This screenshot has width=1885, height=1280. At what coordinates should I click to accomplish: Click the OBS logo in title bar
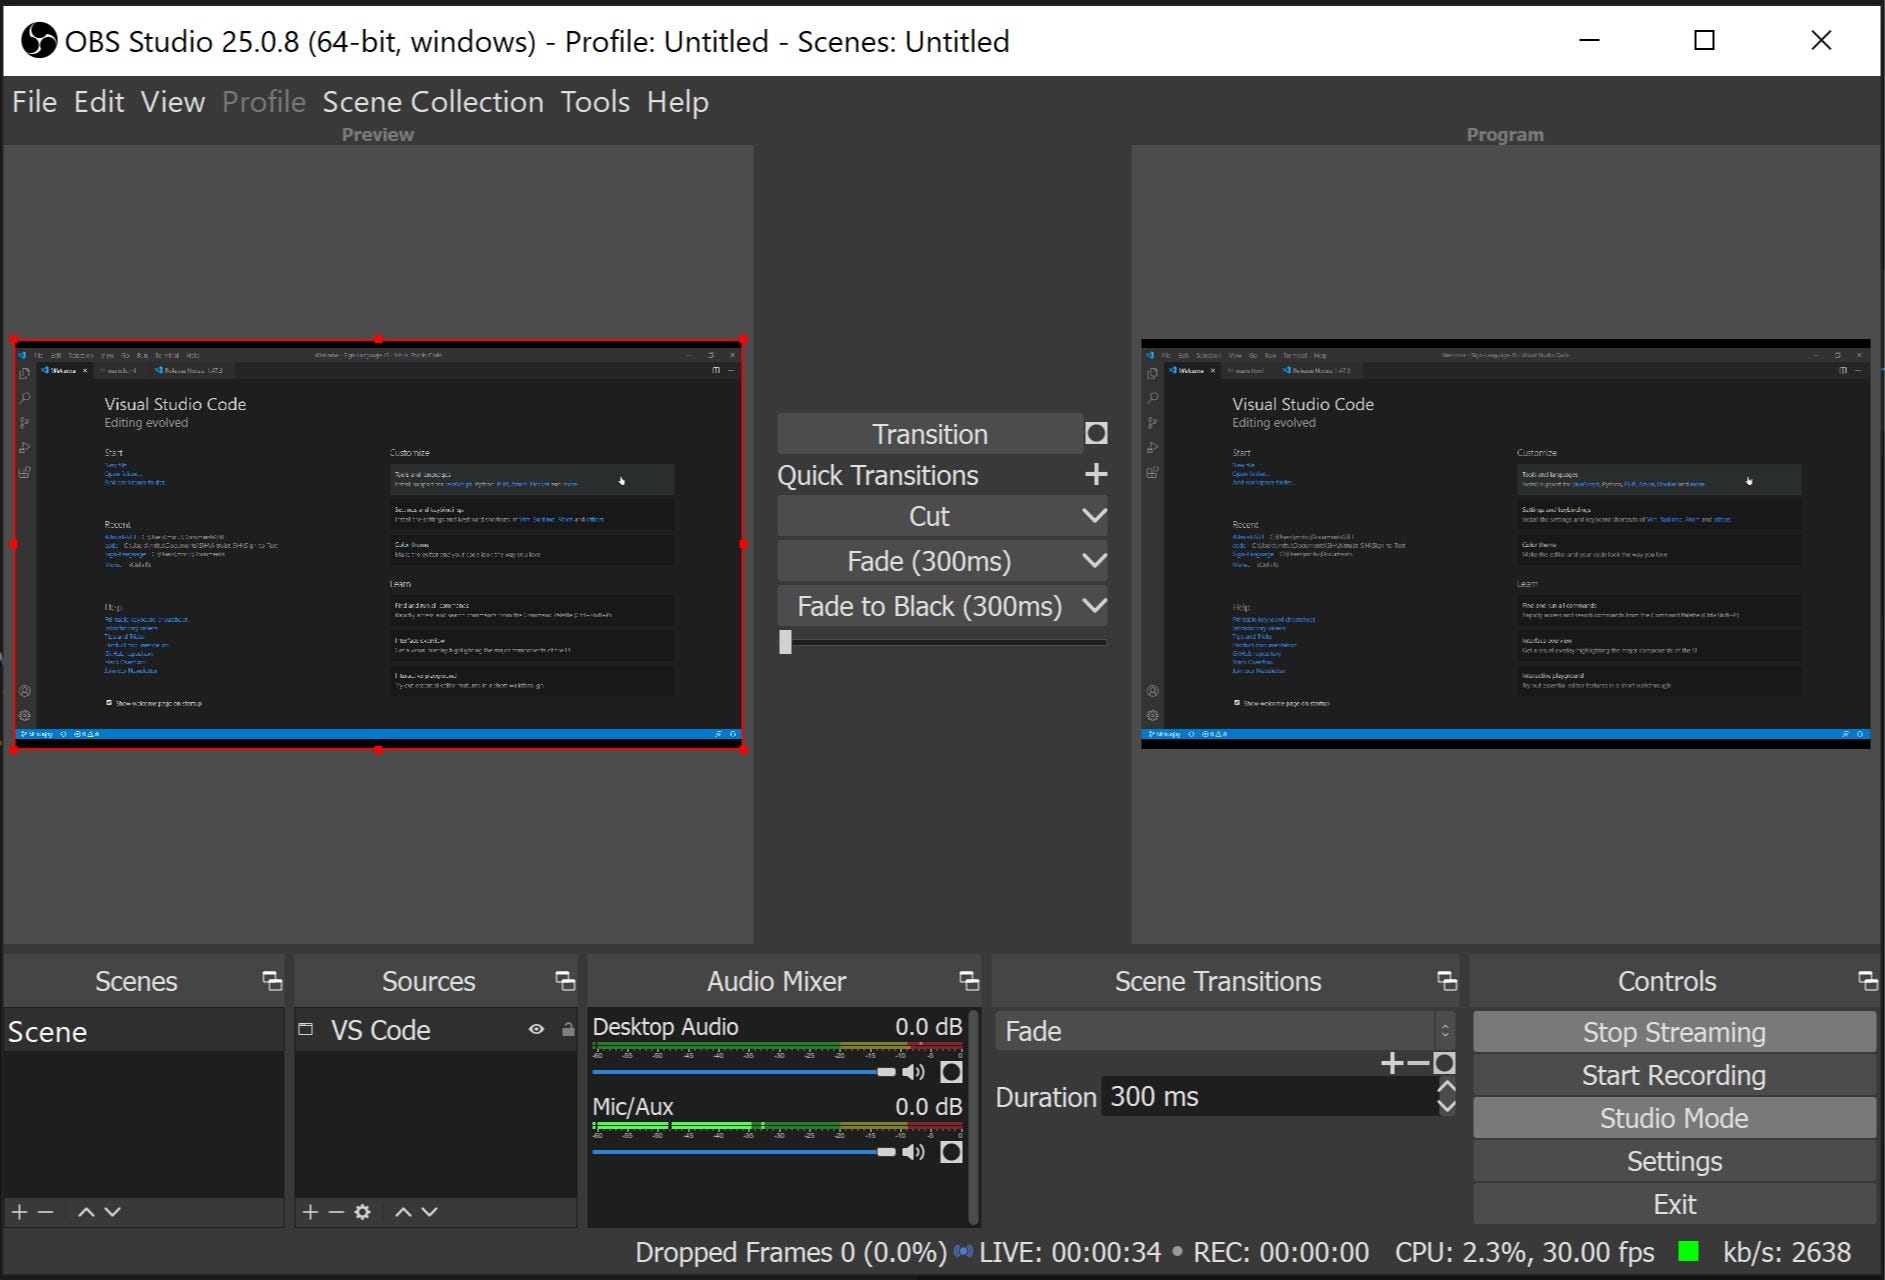[39, 41]
